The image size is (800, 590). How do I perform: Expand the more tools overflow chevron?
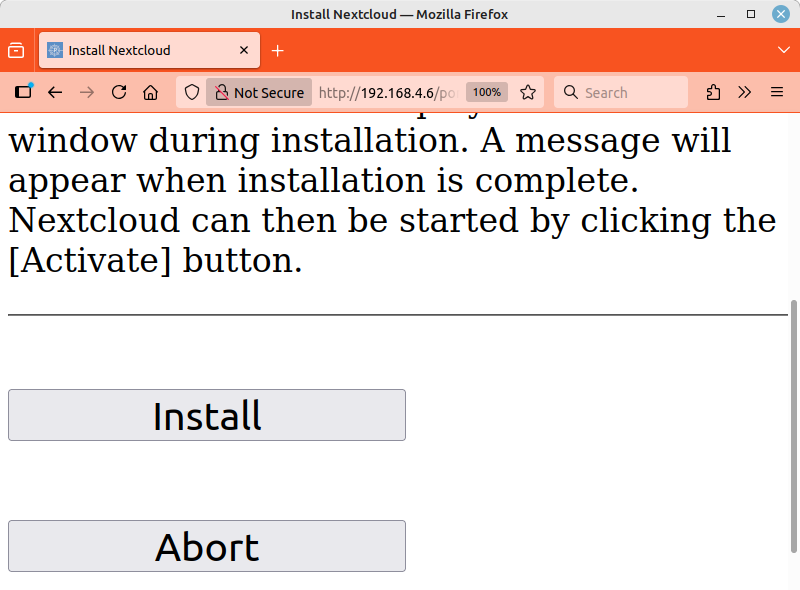(745, 92)
